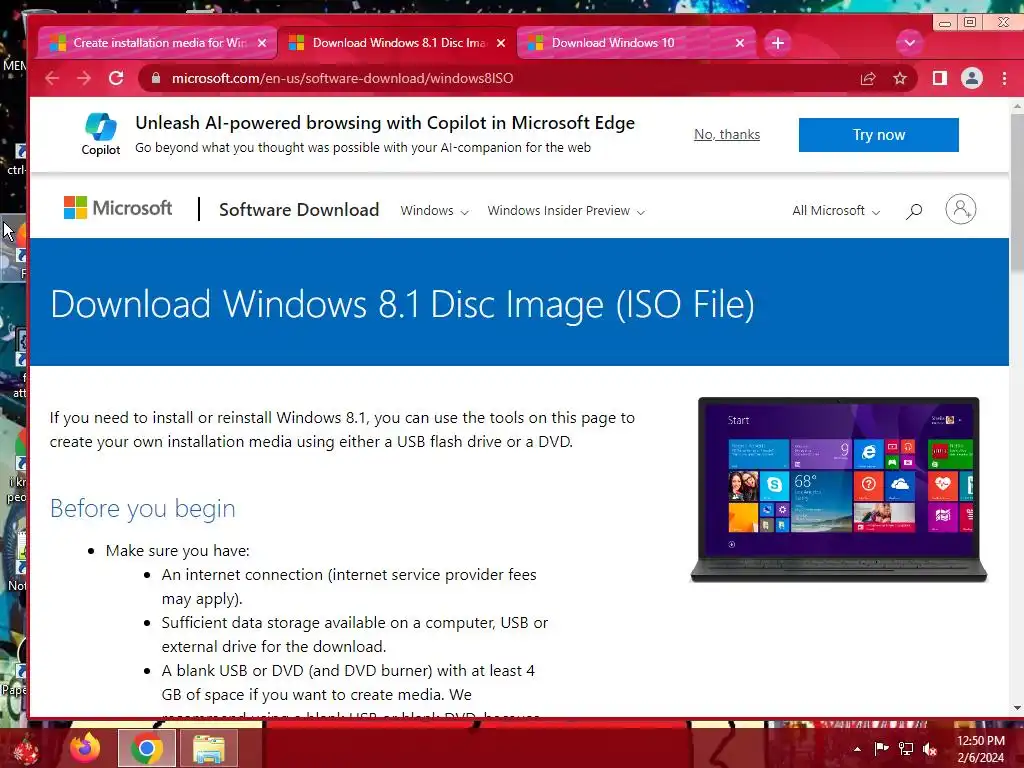Click the 'Make sure you have:' text
This screenshot has height=768, width=1024.
pos(178,551)
